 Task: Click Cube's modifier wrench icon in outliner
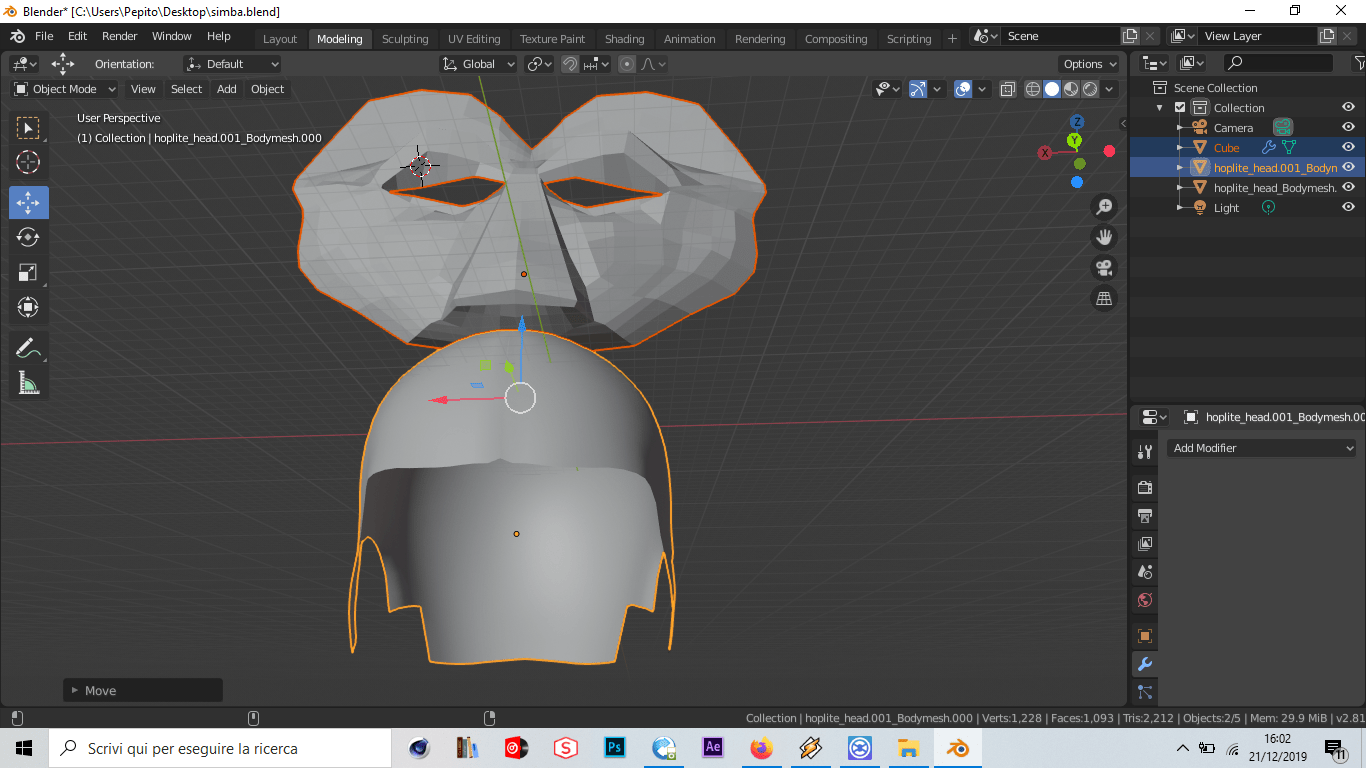coord(1269,148)
